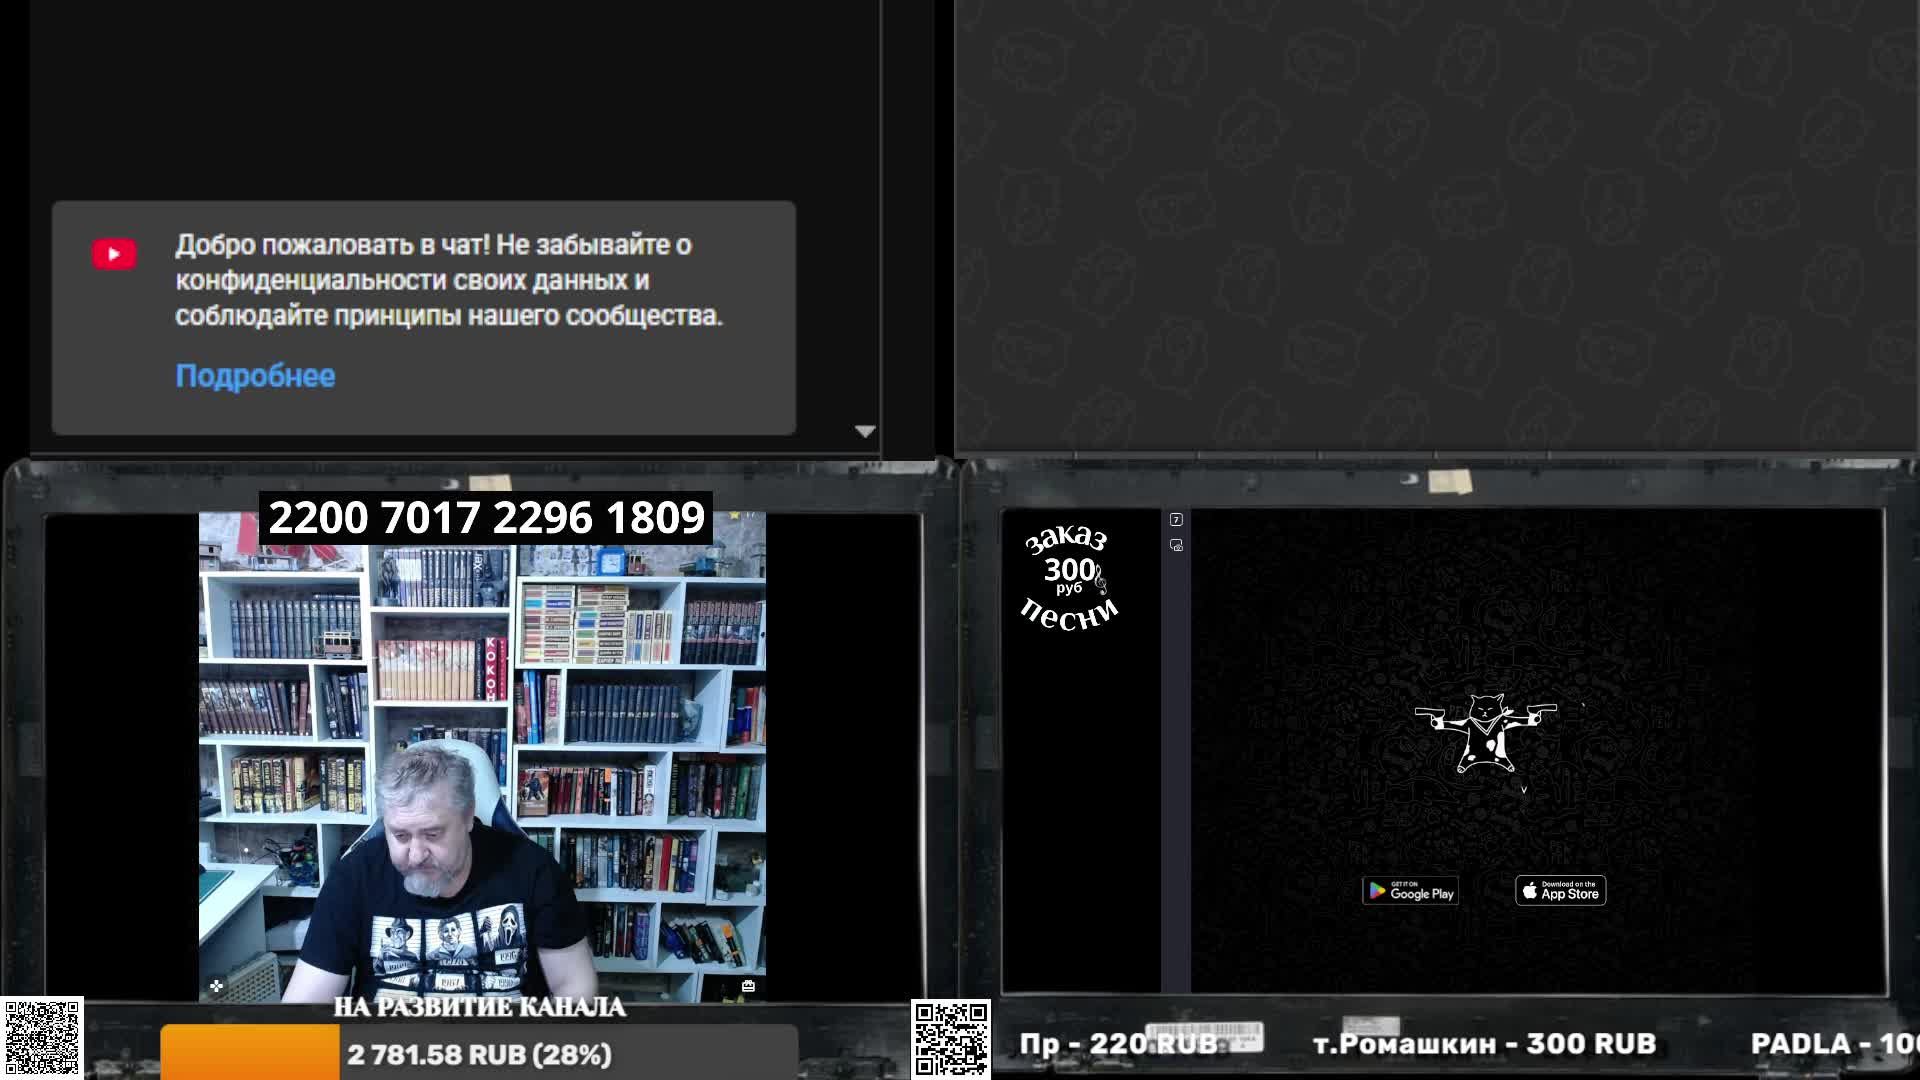Image resolution: width=1920 pixels, height=1080 pixels.
Task: Select the Пр - 220 RUB ticker entry
Action: (1117, 1044)
